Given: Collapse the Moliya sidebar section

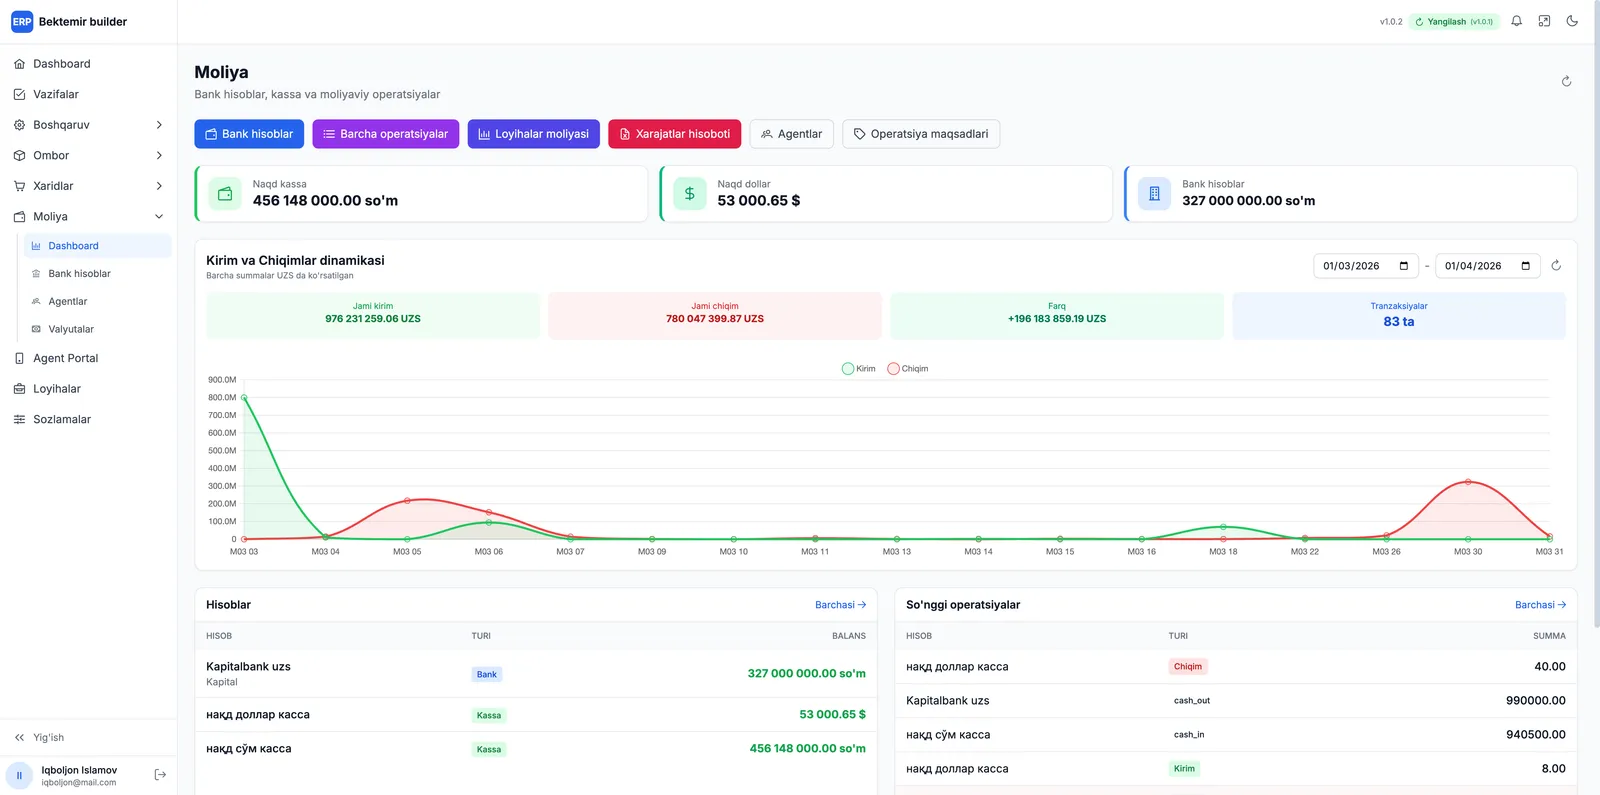Looking at the screenshot, I should pos(89,216).
